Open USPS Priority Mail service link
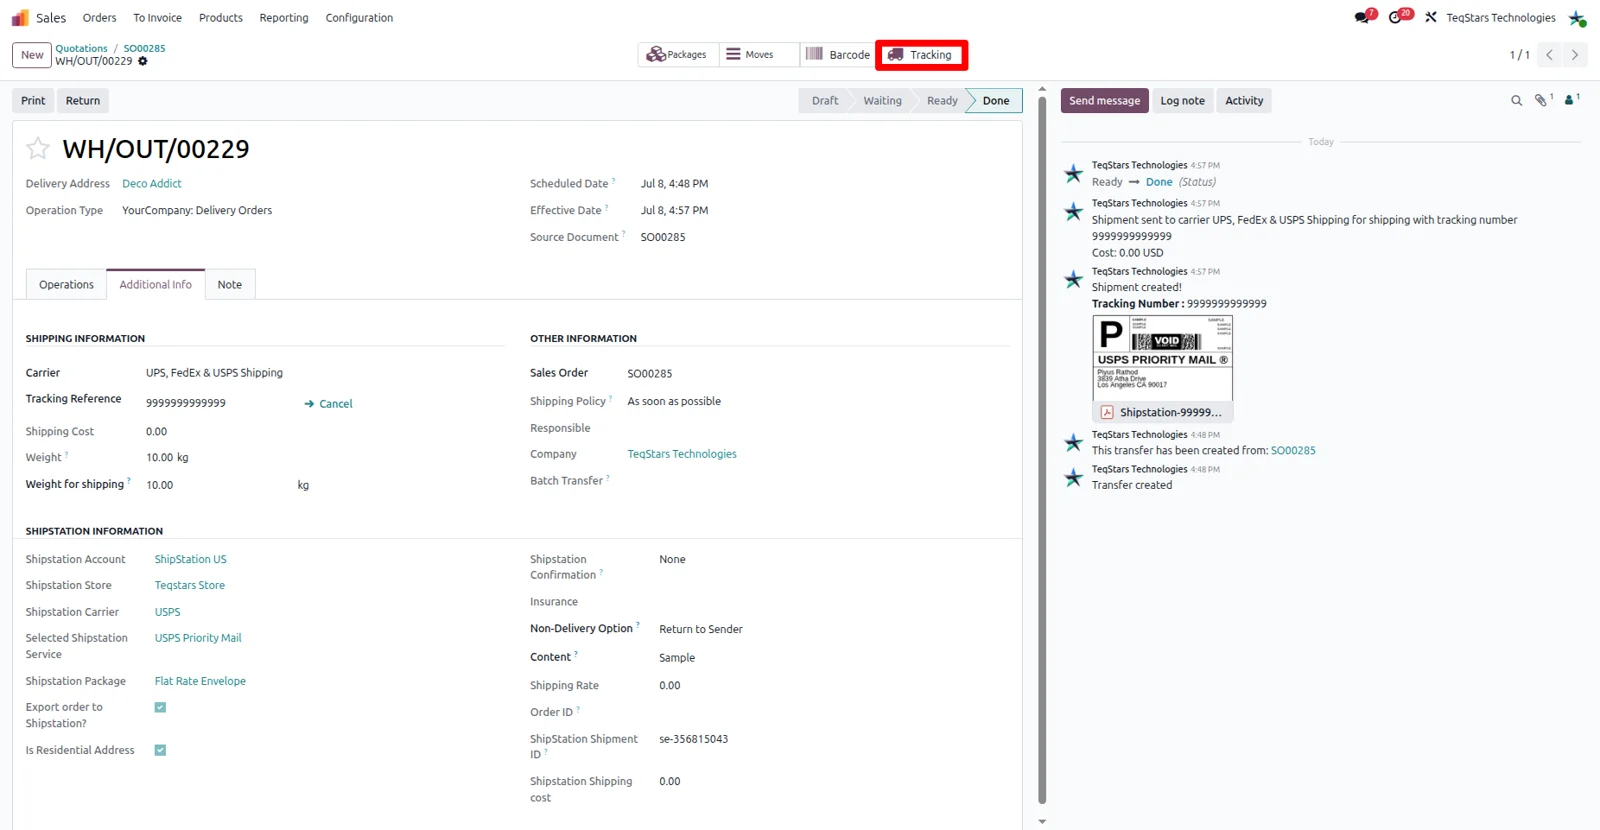The width and height of the screenshot is (1600, 830). point(198,638)
